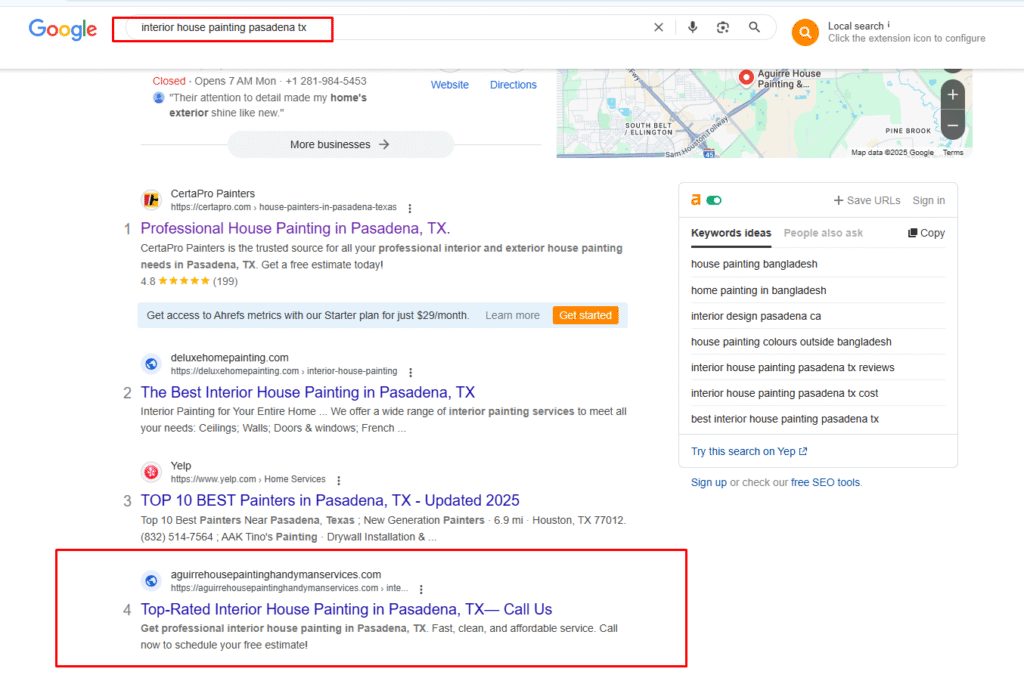Viewport: 1024px width, 675px height.
Task: Click the business phone number +1 281-984-5453
Action: click(326, 82)
